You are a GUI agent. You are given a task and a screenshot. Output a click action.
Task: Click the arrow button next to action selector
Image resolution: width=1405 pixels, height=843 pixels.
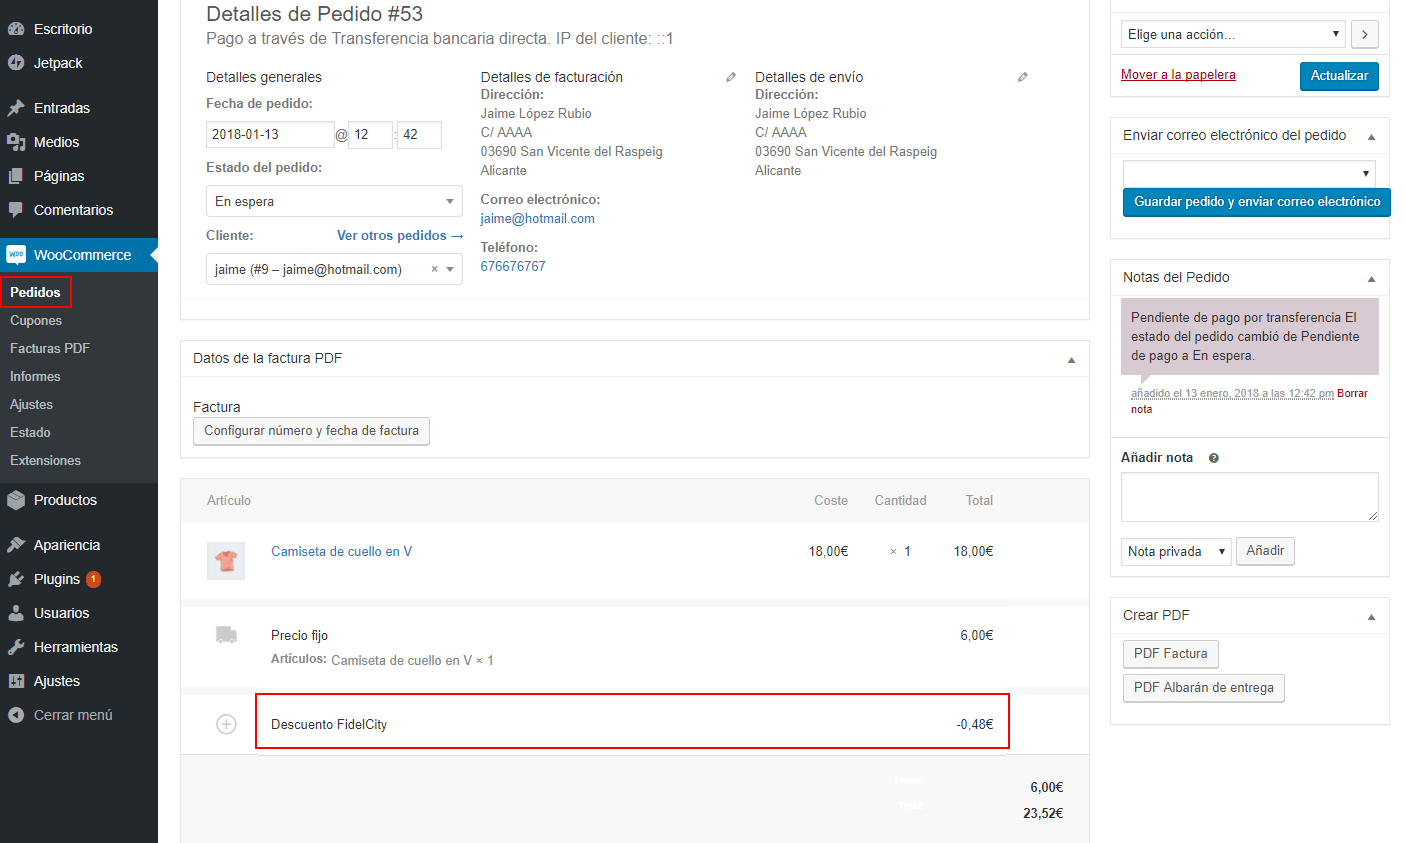click(1364, 34)
